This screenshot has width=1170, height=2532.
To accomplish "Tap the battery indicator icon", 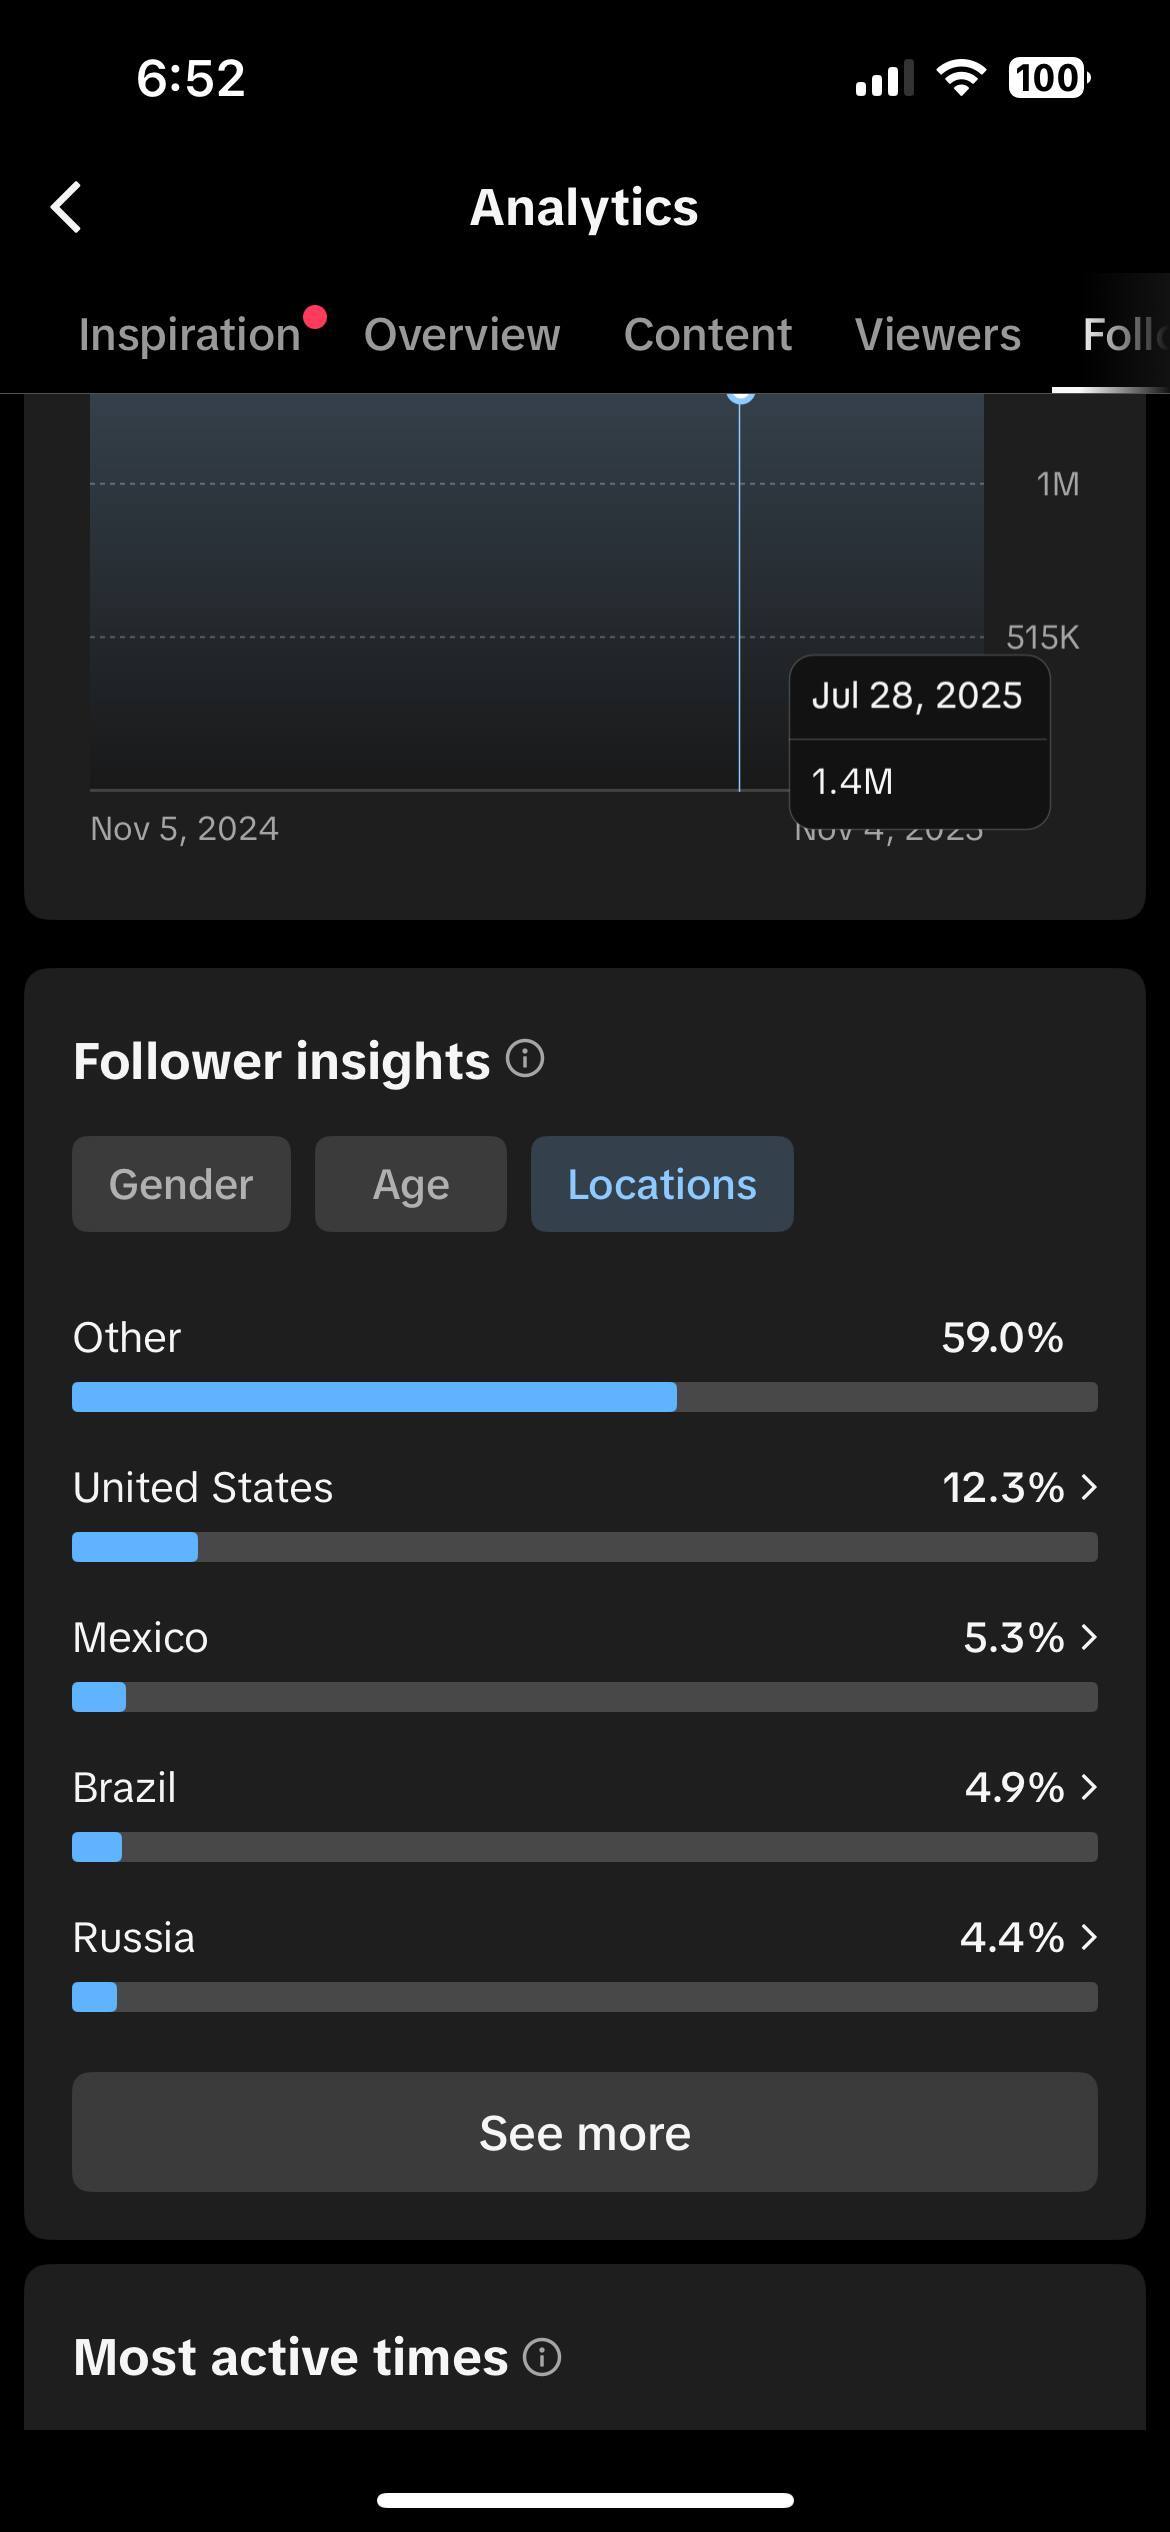I will (1048, 78).
